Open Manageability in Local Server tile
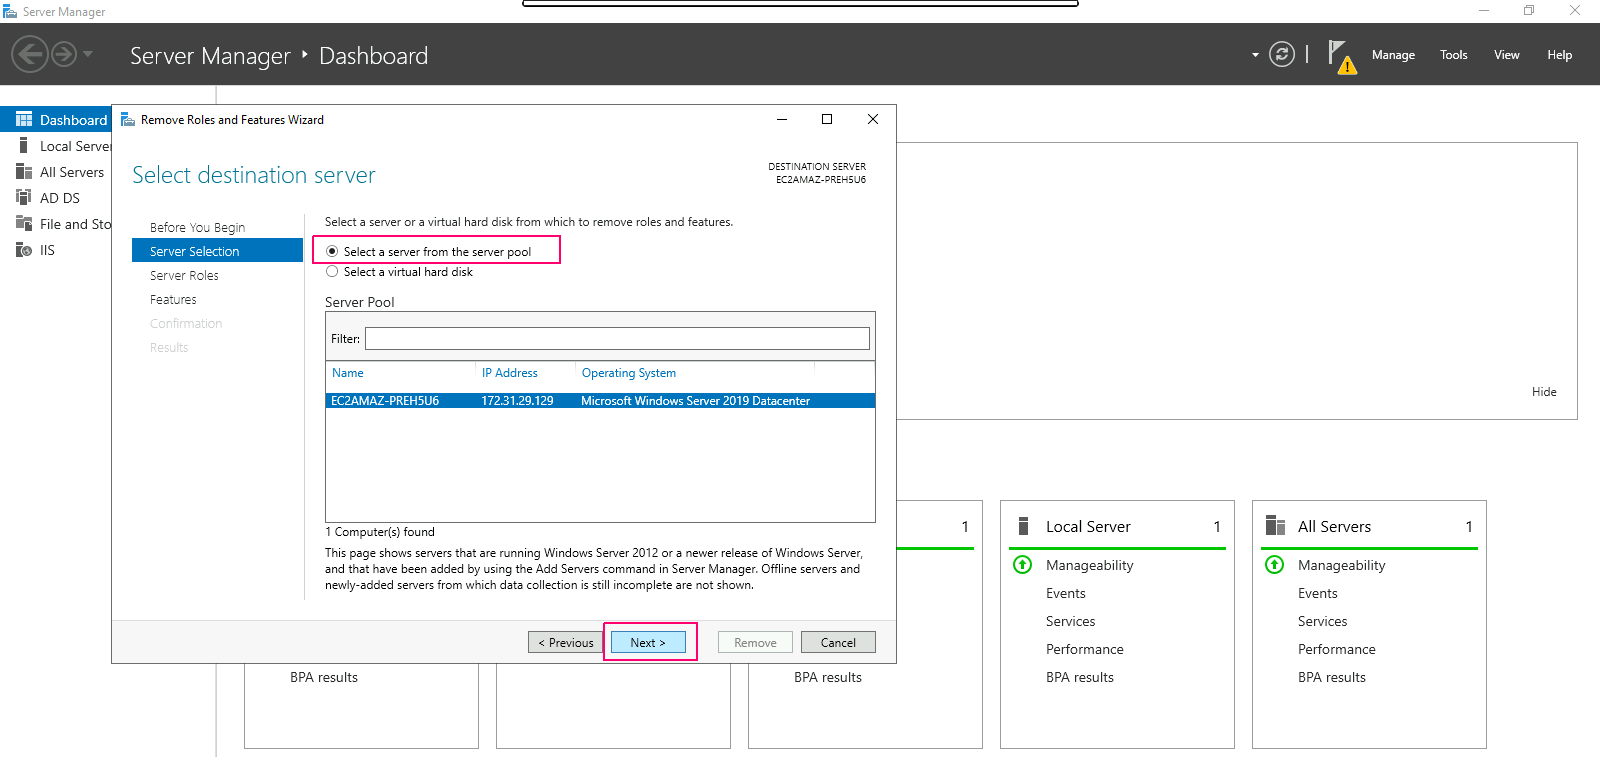Screen dimensions: 1600x757 click(1089, 565)
